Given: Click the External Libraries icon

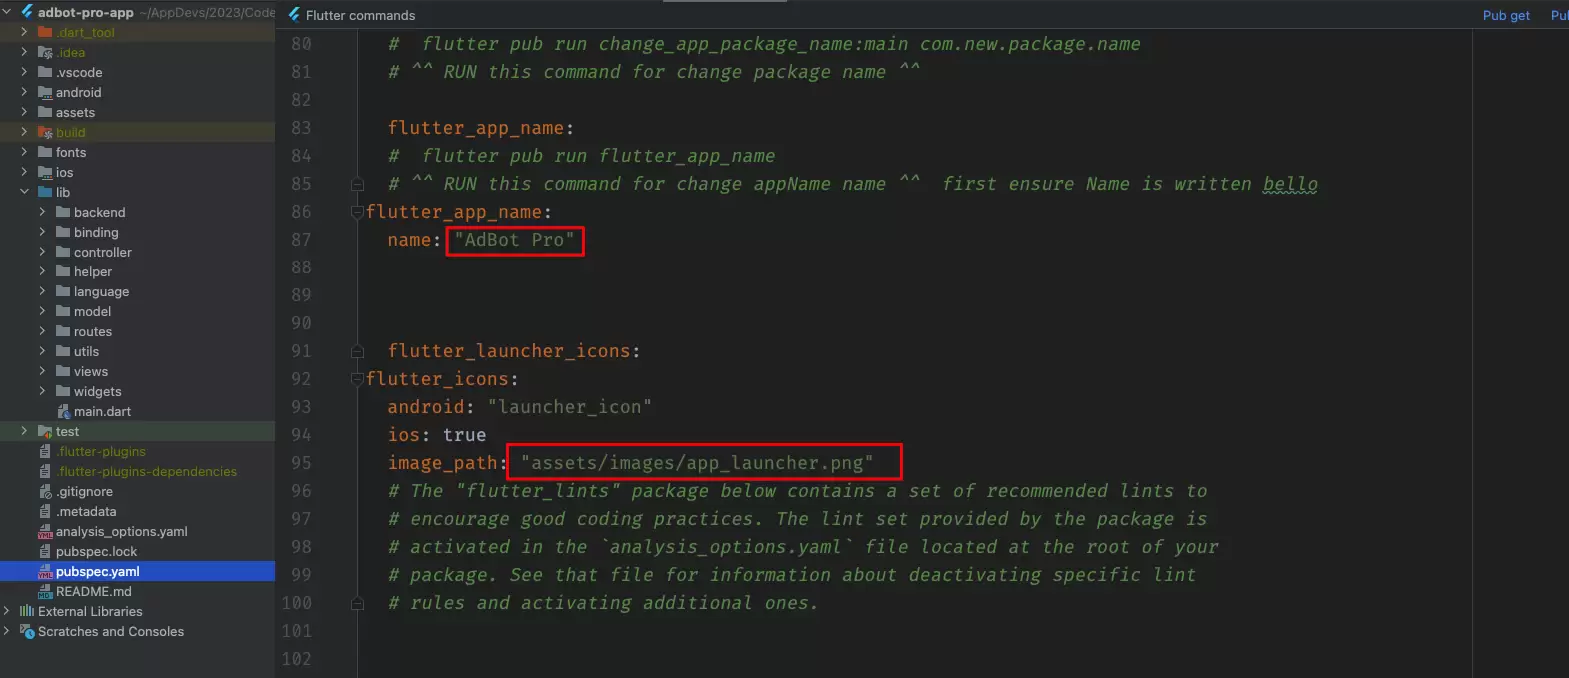Looking at the screenshot, I should (27, 611).
